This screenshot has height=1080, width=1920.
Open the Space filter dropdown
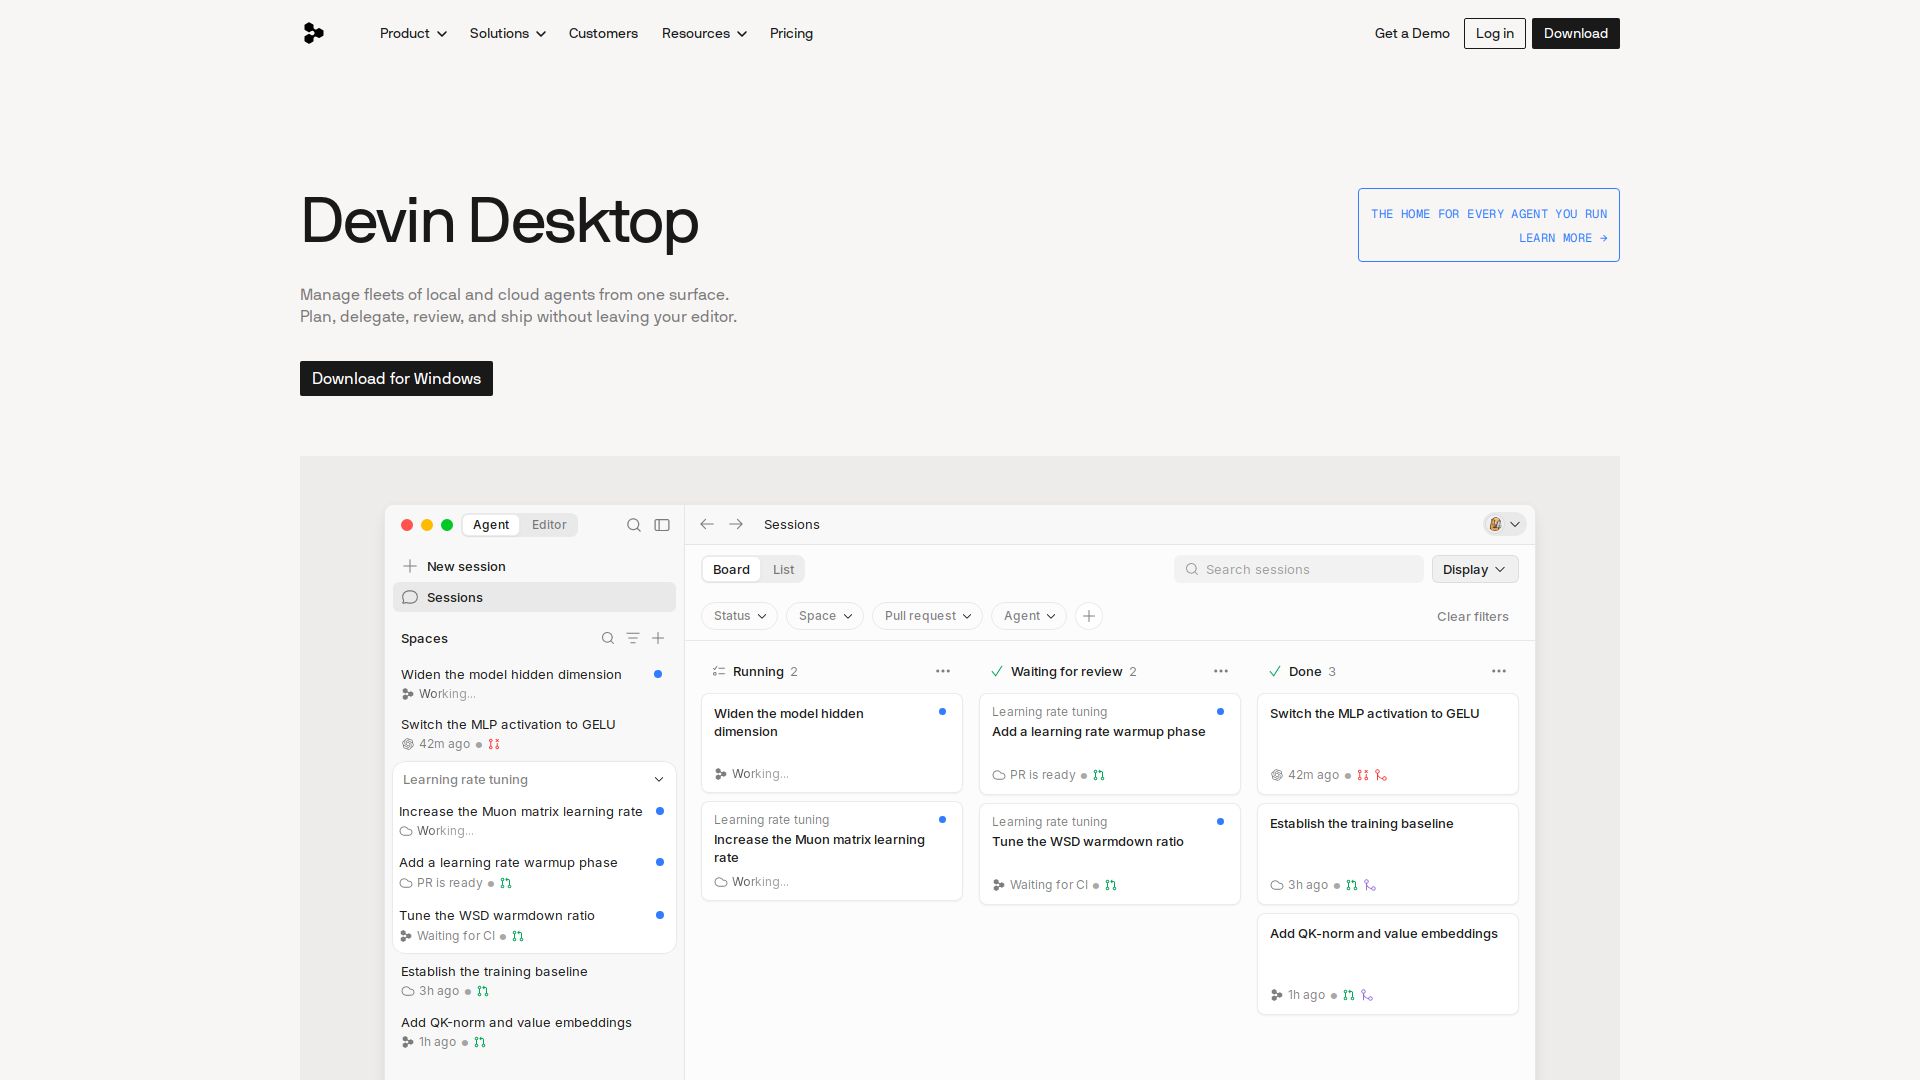point(825,616)
